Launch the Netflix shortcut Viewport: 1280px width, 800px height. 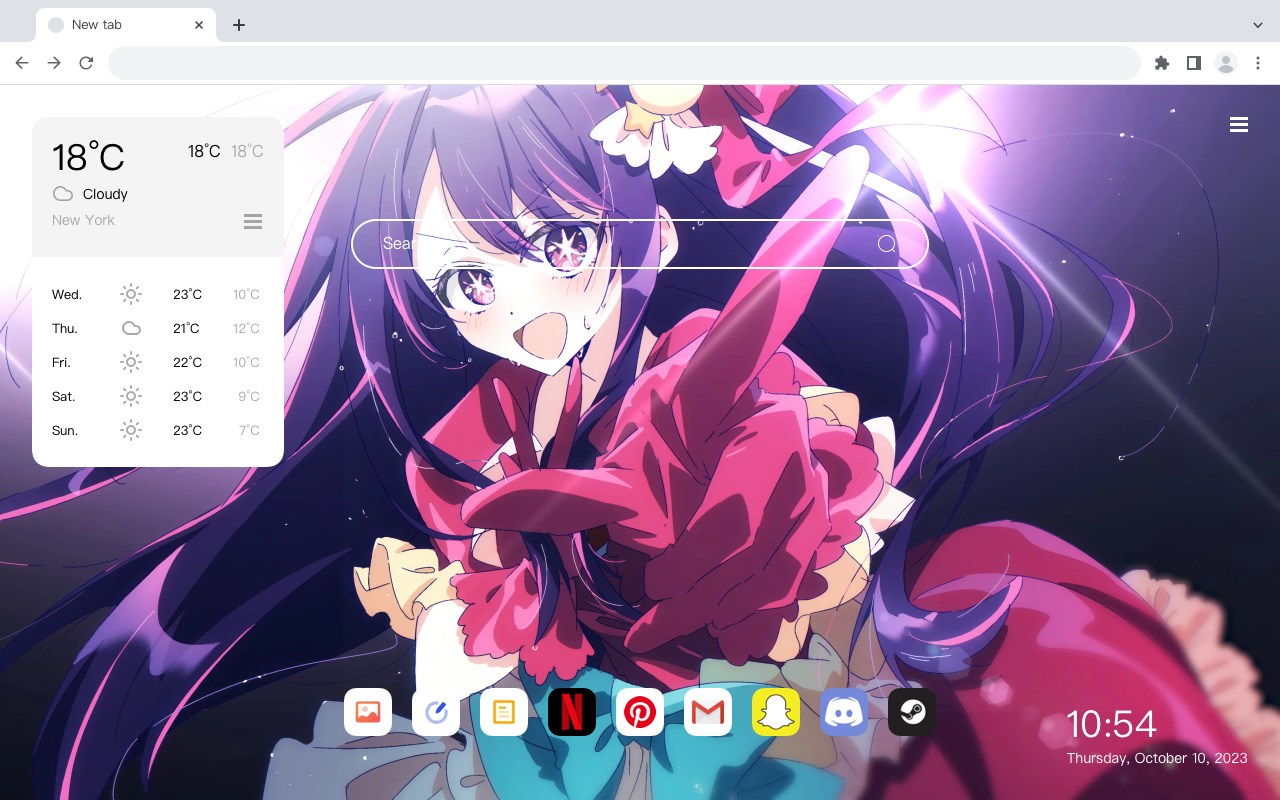(x=572, y=712)
